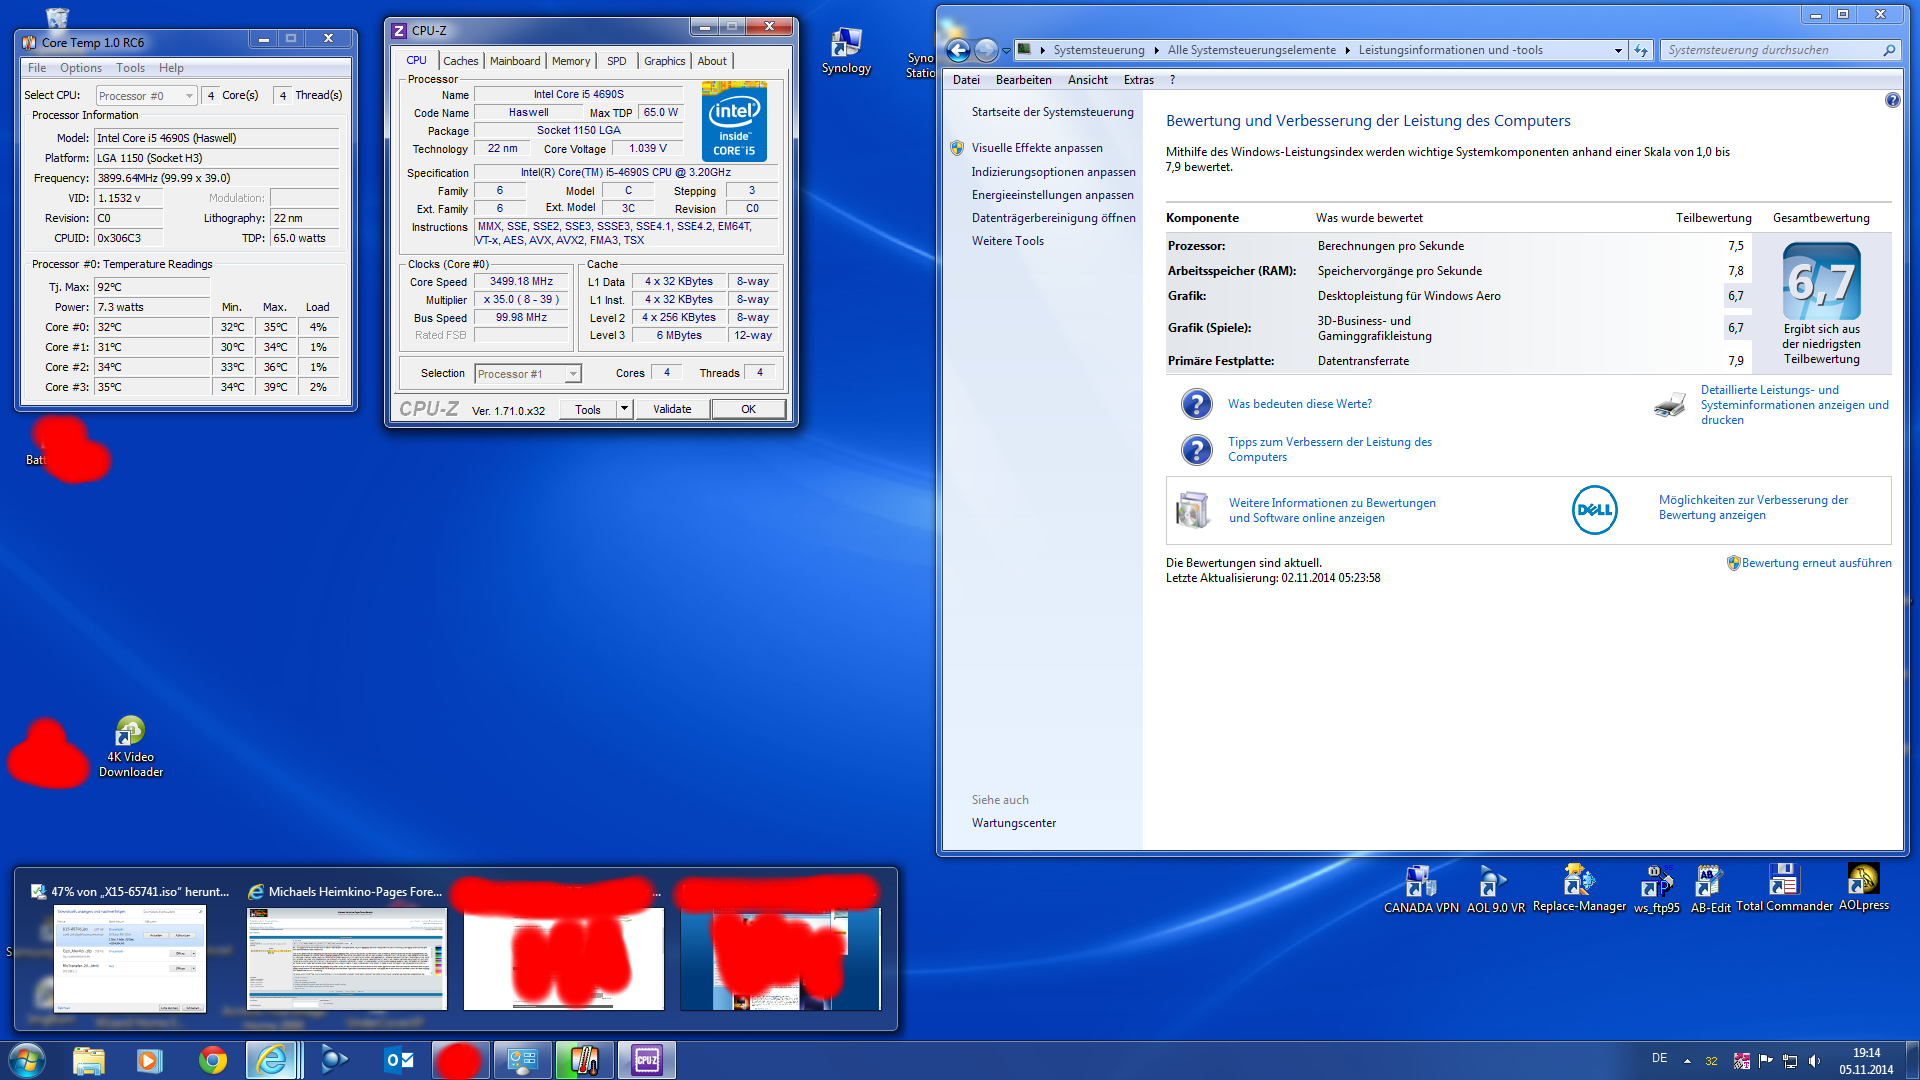Open the Options menu in Core Temp

click(x=80, y=68)
